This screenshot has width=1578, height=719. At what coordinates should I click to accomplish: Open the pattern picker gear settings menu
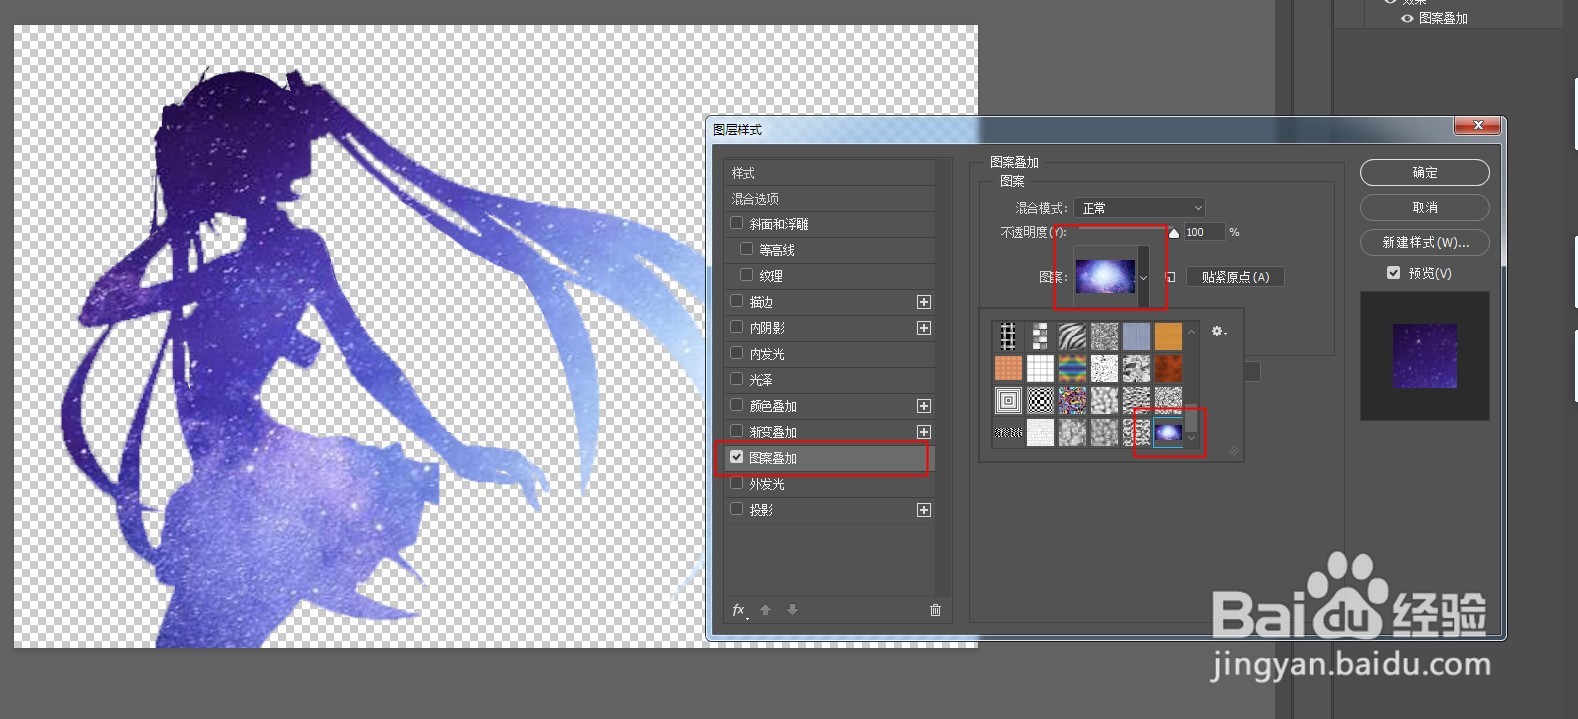click(1218, 331)
